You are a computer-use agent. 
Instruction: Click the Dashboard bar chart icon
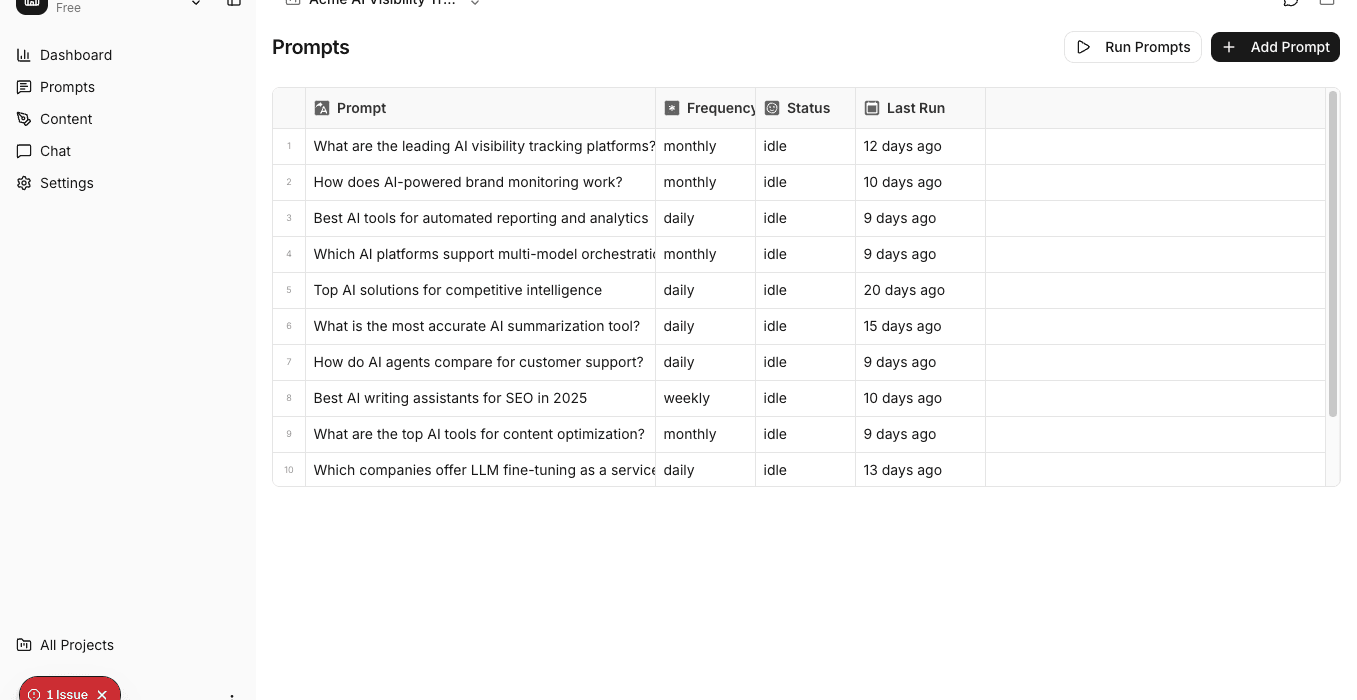pyautogui.click(x=24, y=55)
